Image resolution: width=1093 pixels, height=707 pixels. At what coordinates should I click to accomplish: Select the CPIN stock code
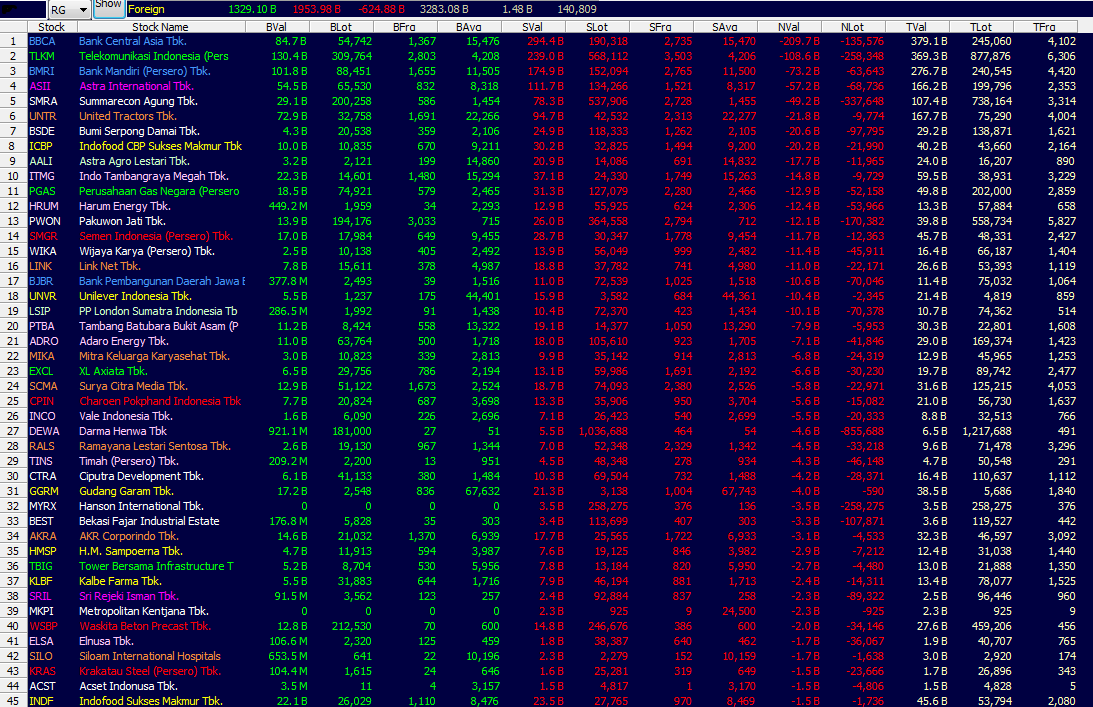(41, 401)
